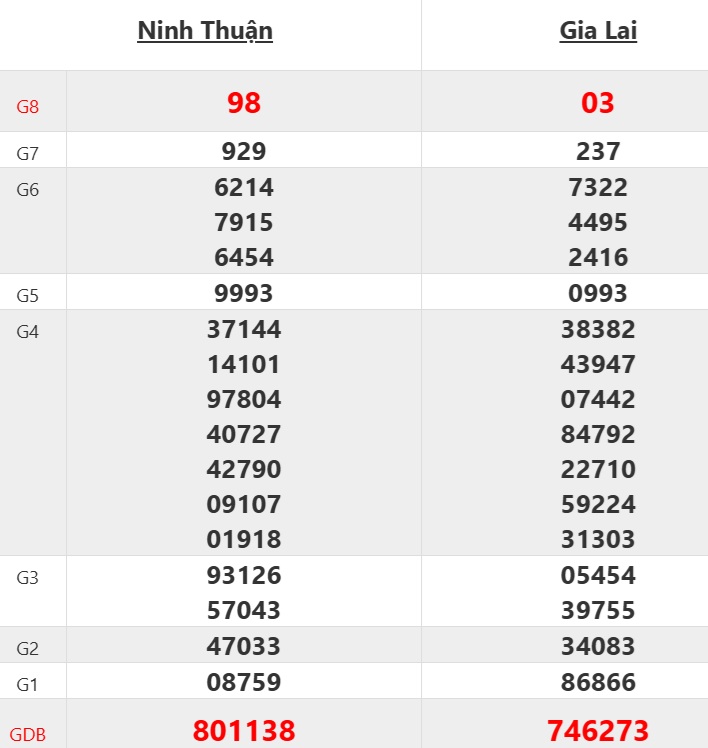Select G4 number 22710
Screen dimensions: 708x748
598,470
